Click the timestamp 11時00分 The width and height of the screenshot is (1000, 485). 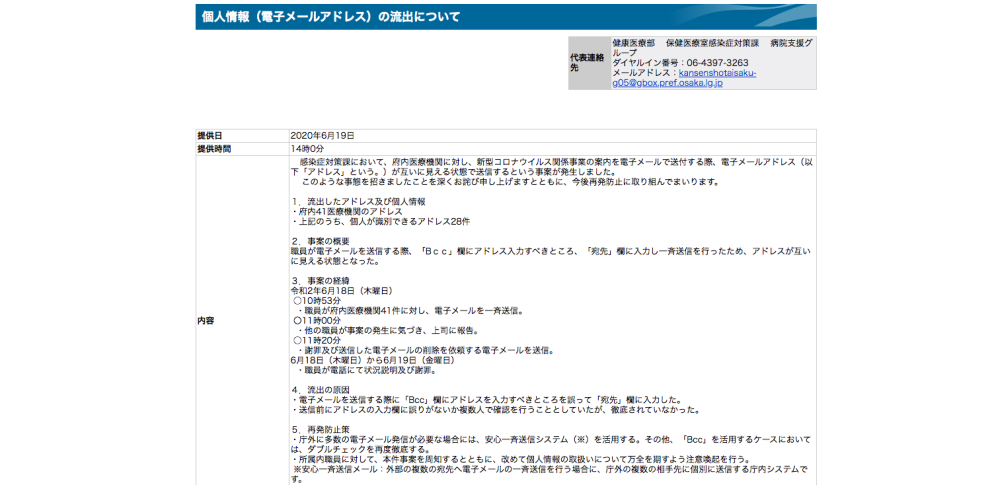tap(317, 320)
